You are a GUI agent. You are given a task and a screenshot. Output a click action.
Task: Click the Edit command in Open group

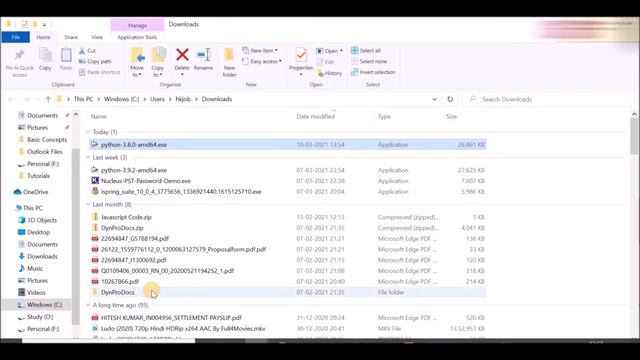coord(325,62)
